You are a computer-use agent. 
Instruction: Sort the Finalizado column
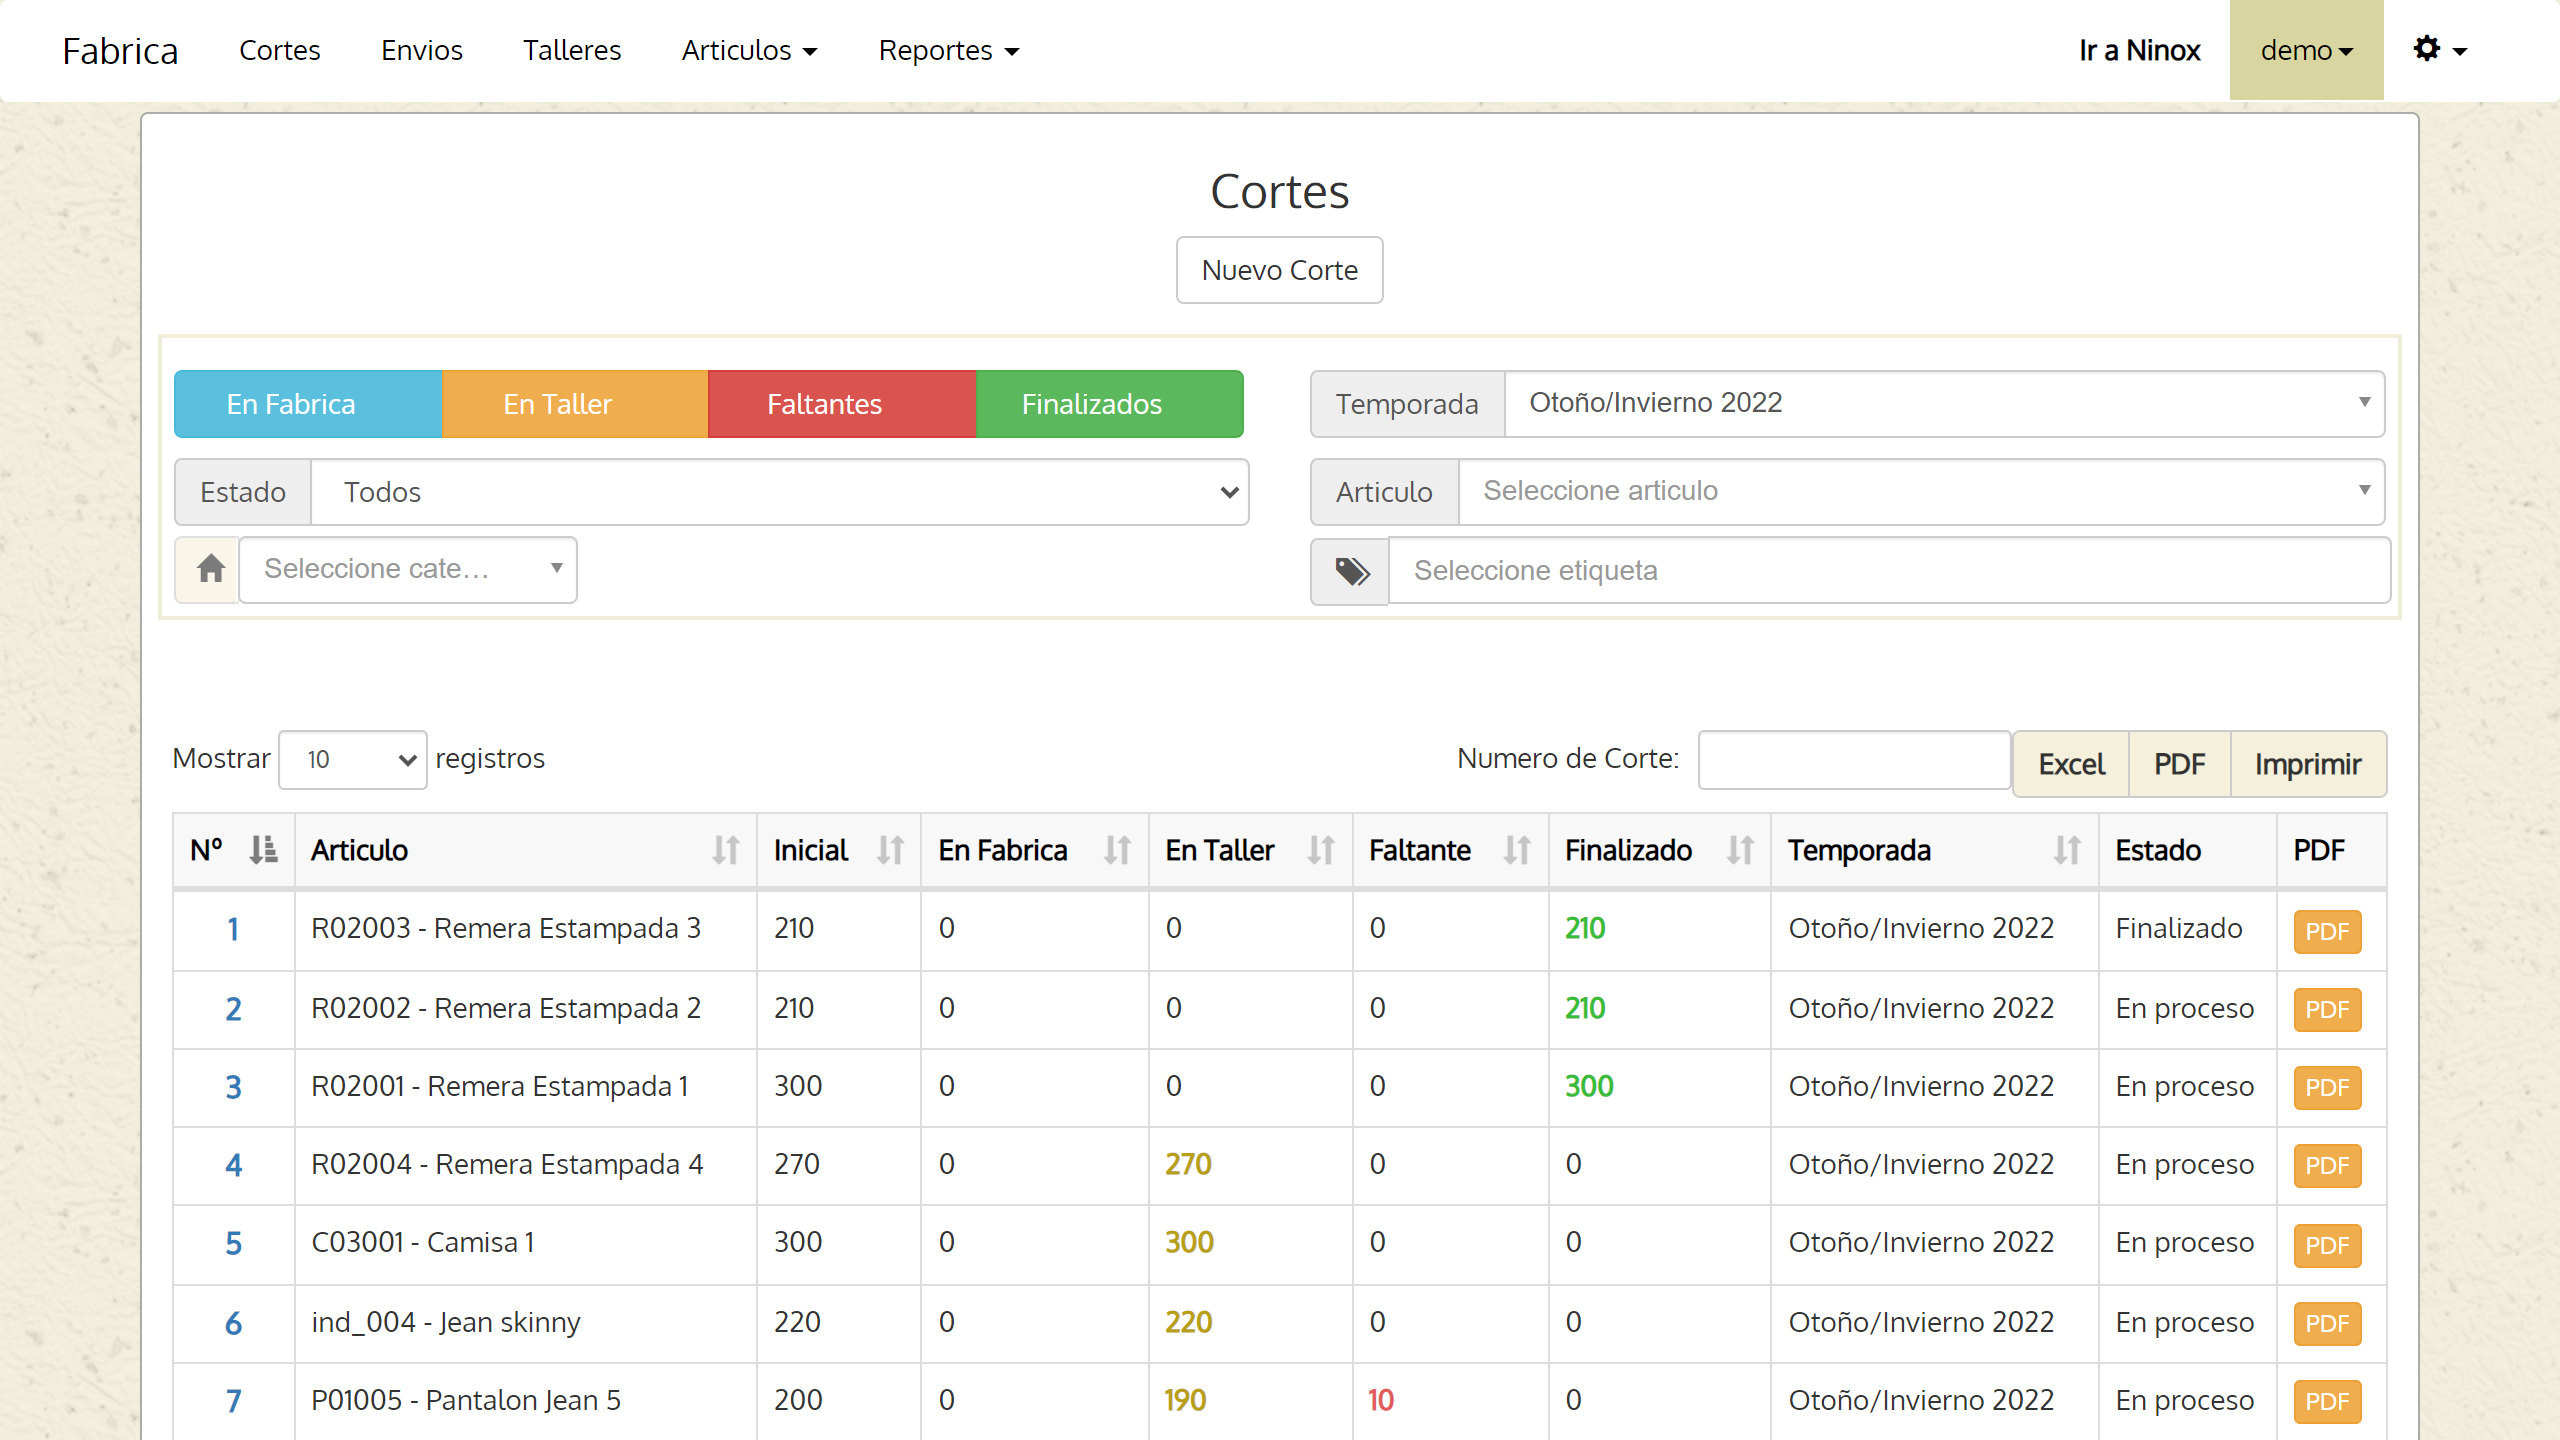(1740, 850)
